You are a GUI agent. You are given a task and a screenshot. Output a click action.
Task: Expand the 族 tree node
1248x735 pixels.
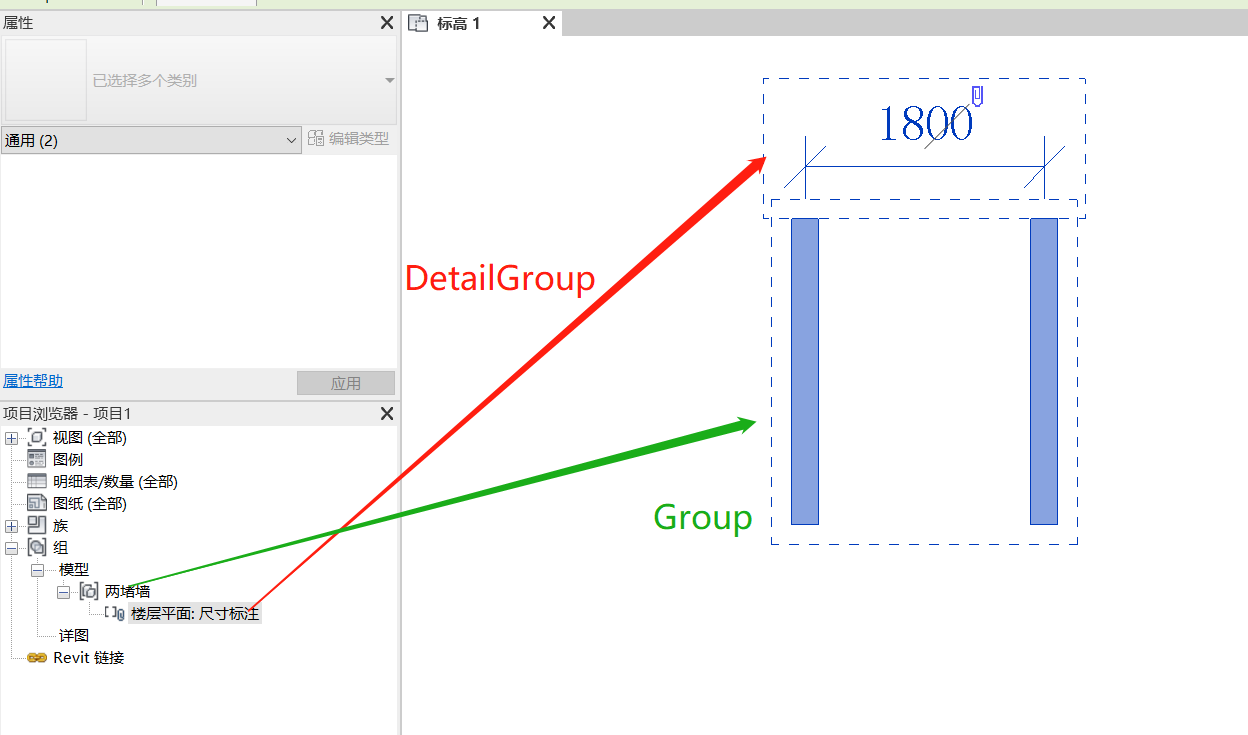[x=11, y=526]
